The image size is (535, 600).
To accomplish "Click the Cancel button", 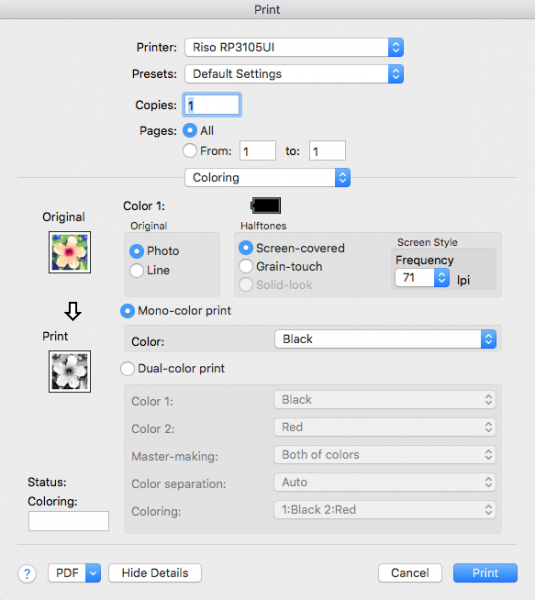I will [x=410, y=573].
